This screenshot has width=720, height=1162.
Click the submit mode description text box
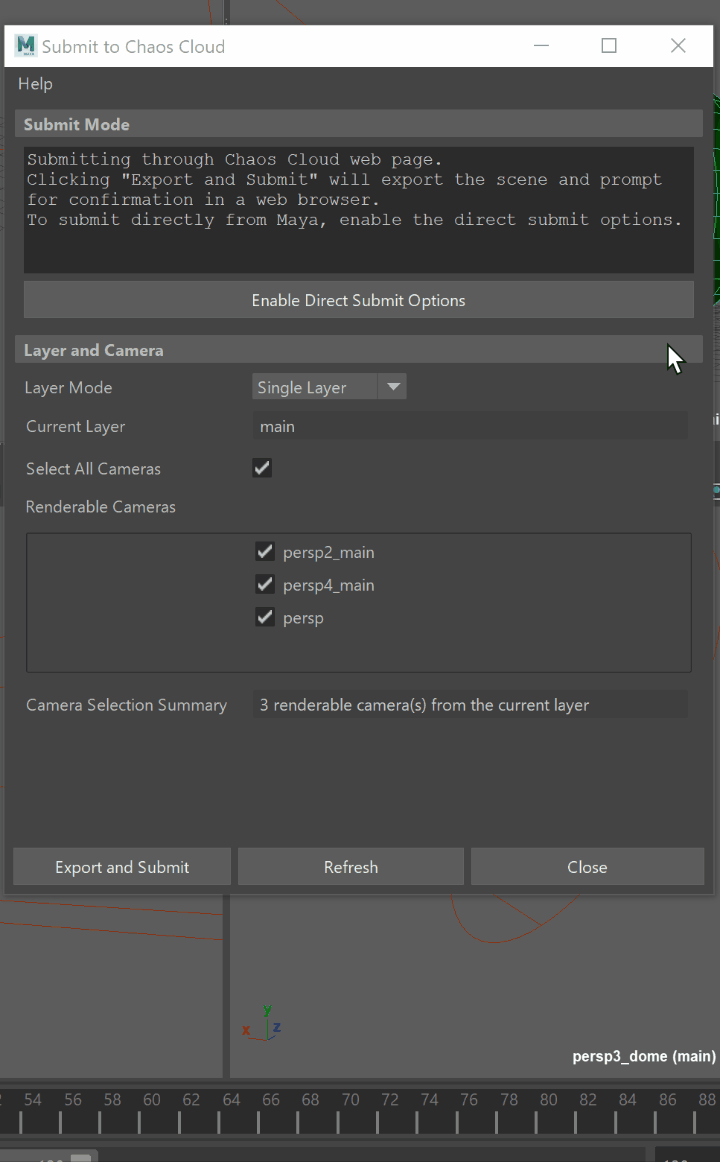(x=359, y=210)
